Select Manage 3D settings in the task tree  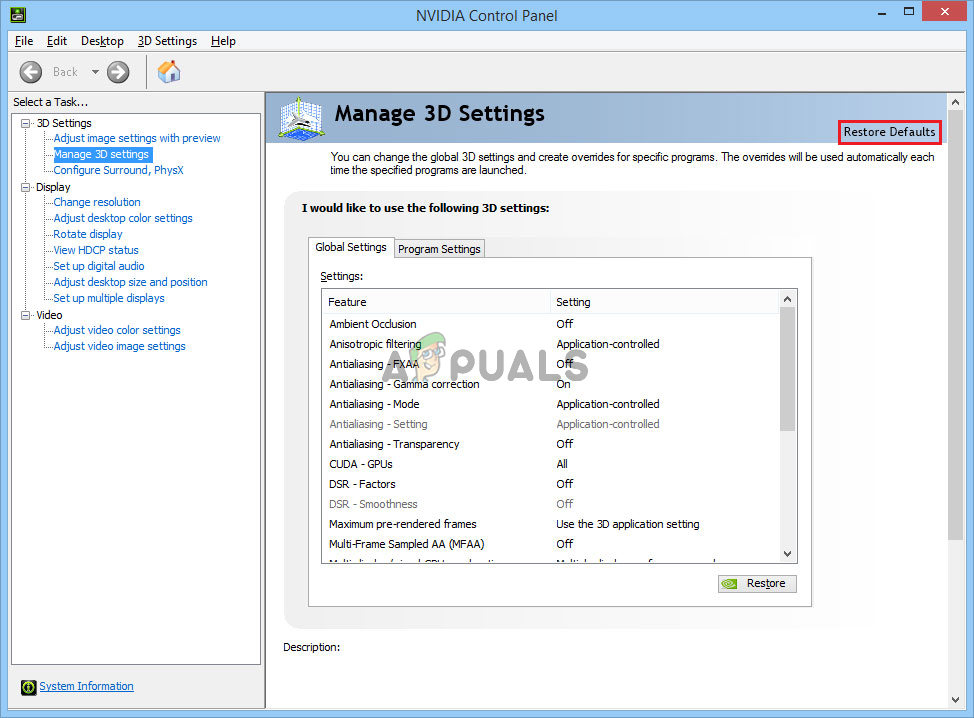click(x=101, y=154)
